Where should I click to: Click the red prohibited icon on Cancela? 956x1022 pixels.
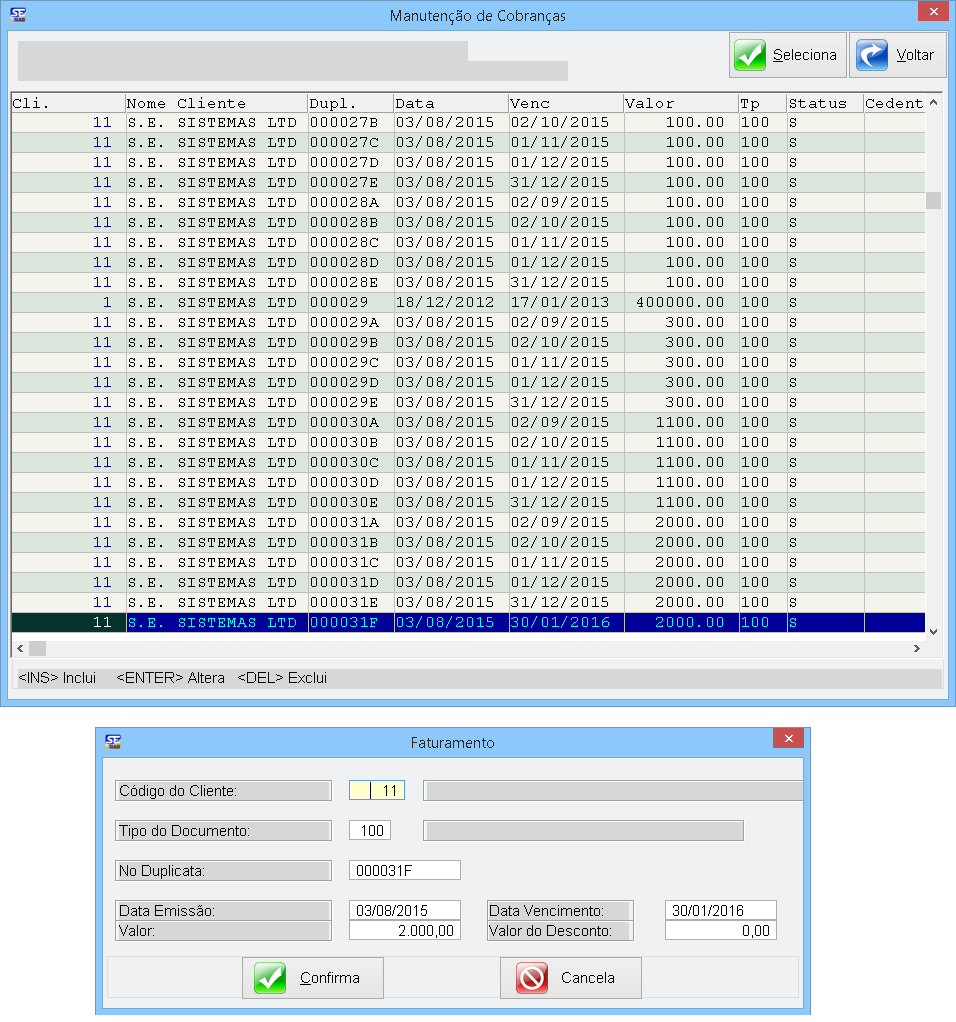532,978
